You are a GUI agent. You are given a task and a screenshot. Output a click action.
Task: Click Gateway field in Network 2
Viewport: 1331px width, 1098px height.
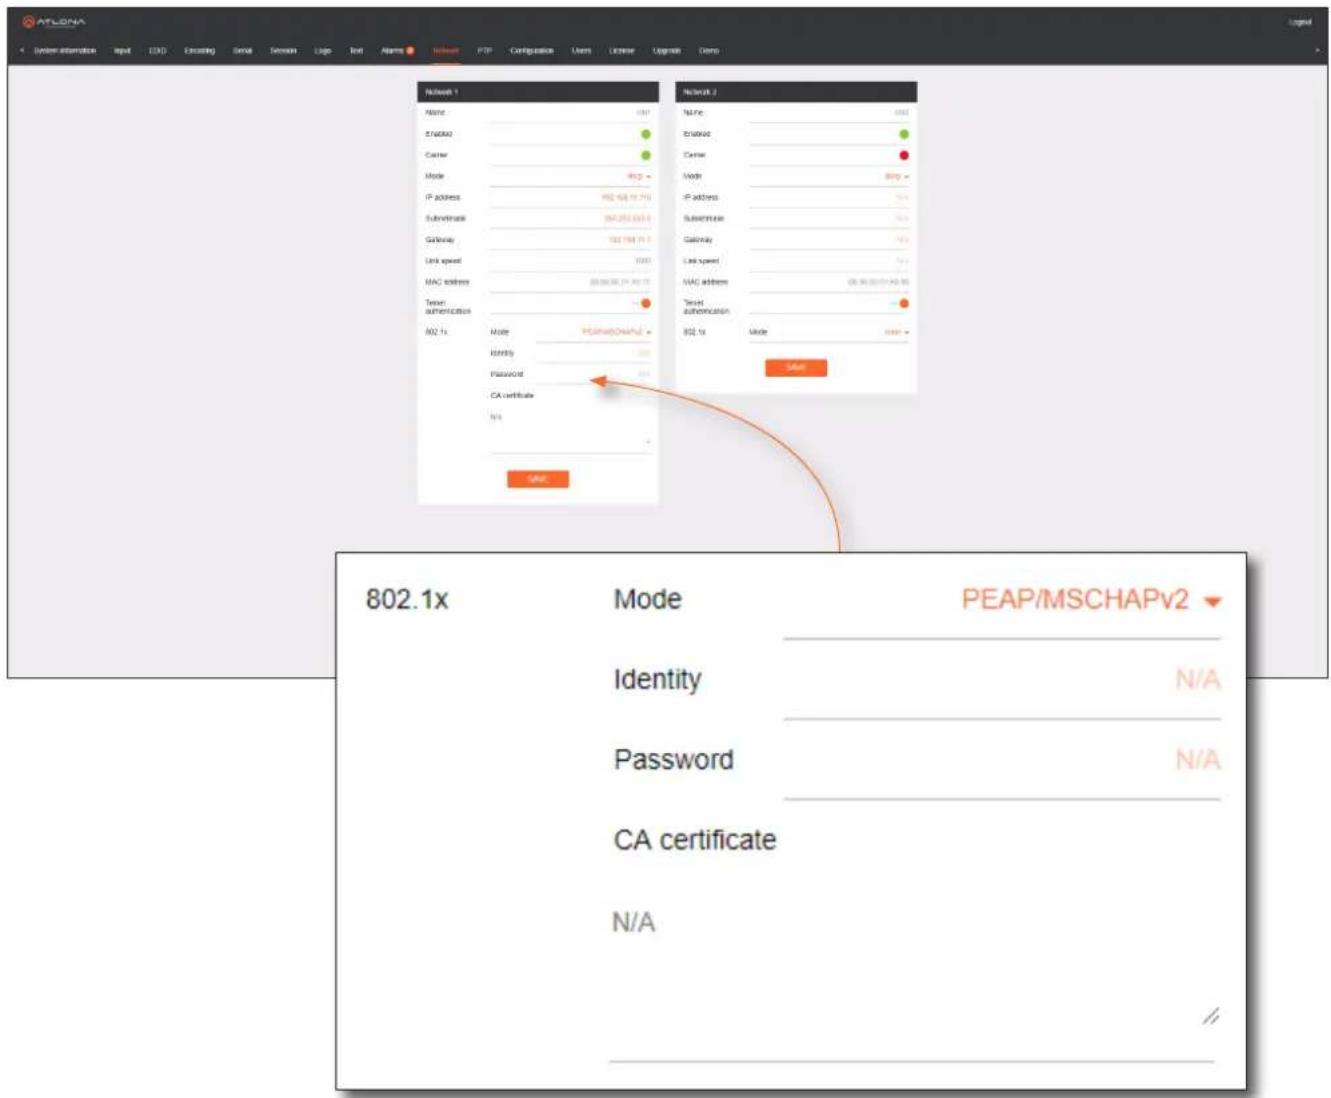[x=829, y=240]
